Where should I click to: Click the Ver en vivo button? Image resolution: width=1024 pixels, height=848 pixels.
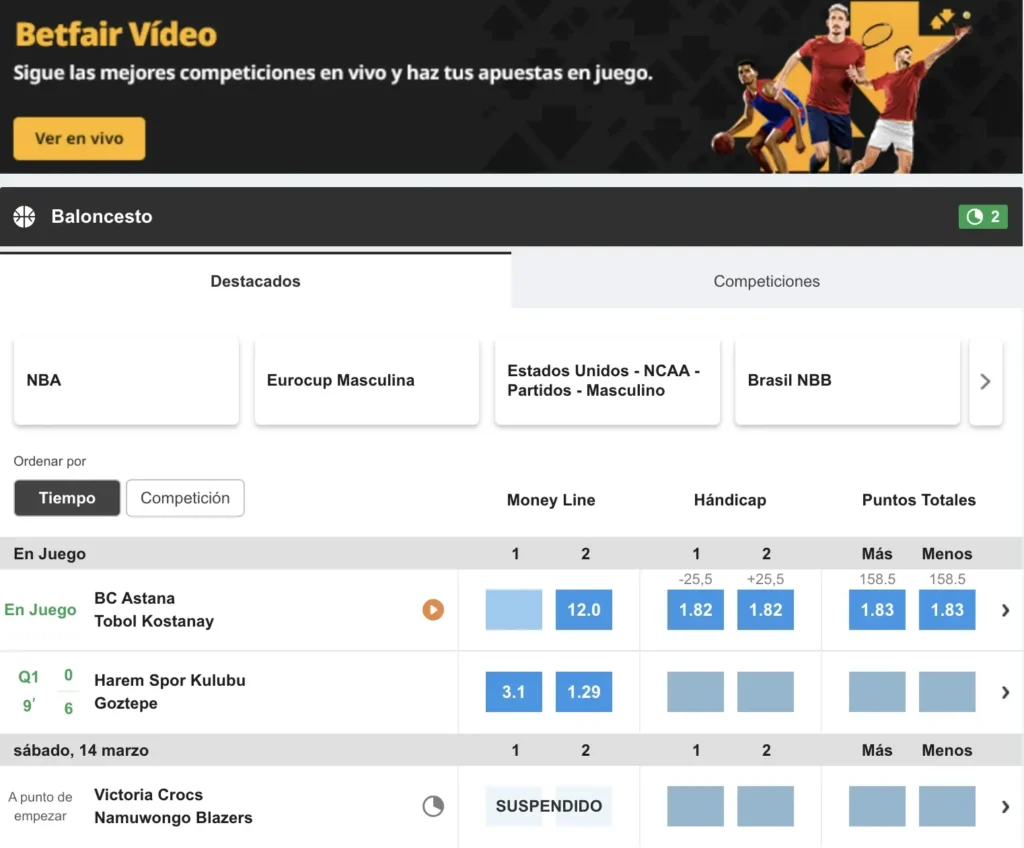(x=79, y=139)
